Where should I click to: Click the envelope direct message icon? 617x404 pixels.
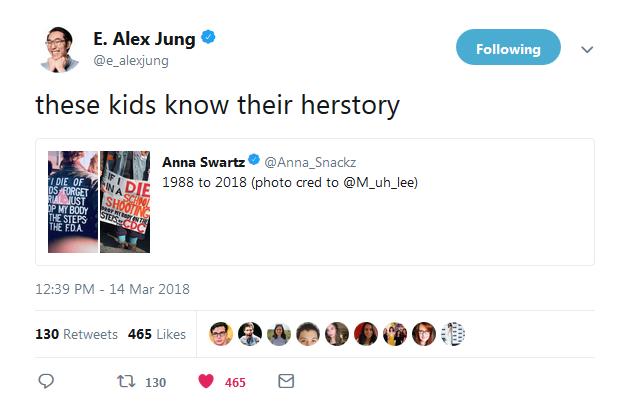(285, 382)
